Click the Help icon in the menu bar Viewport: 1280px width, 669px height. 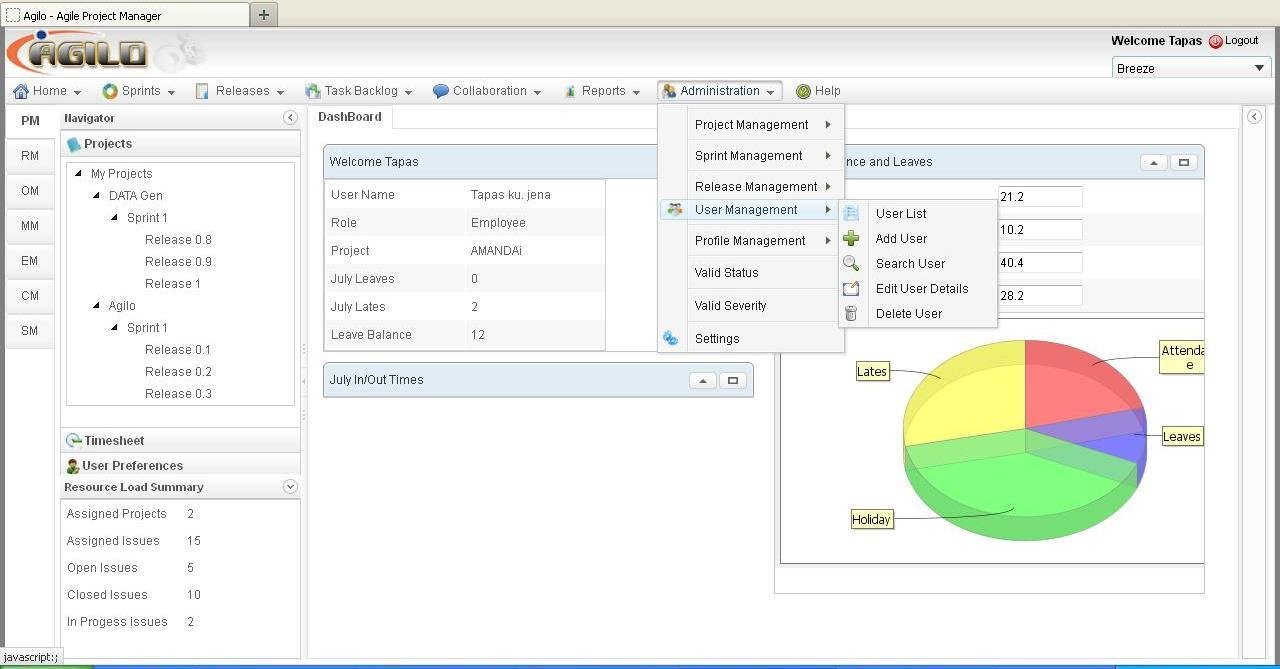point(802,90)
